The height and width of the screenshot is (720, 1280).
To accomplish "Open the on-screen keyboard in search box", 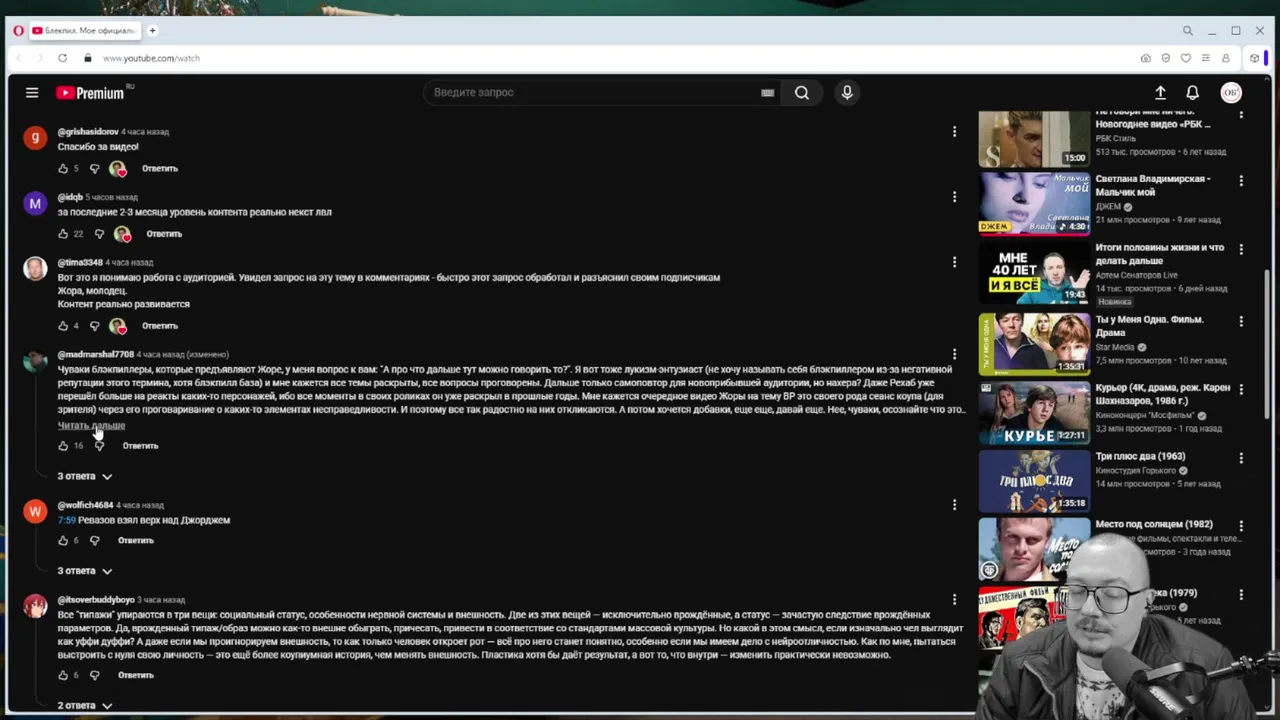I will click(x=767, y=93).
